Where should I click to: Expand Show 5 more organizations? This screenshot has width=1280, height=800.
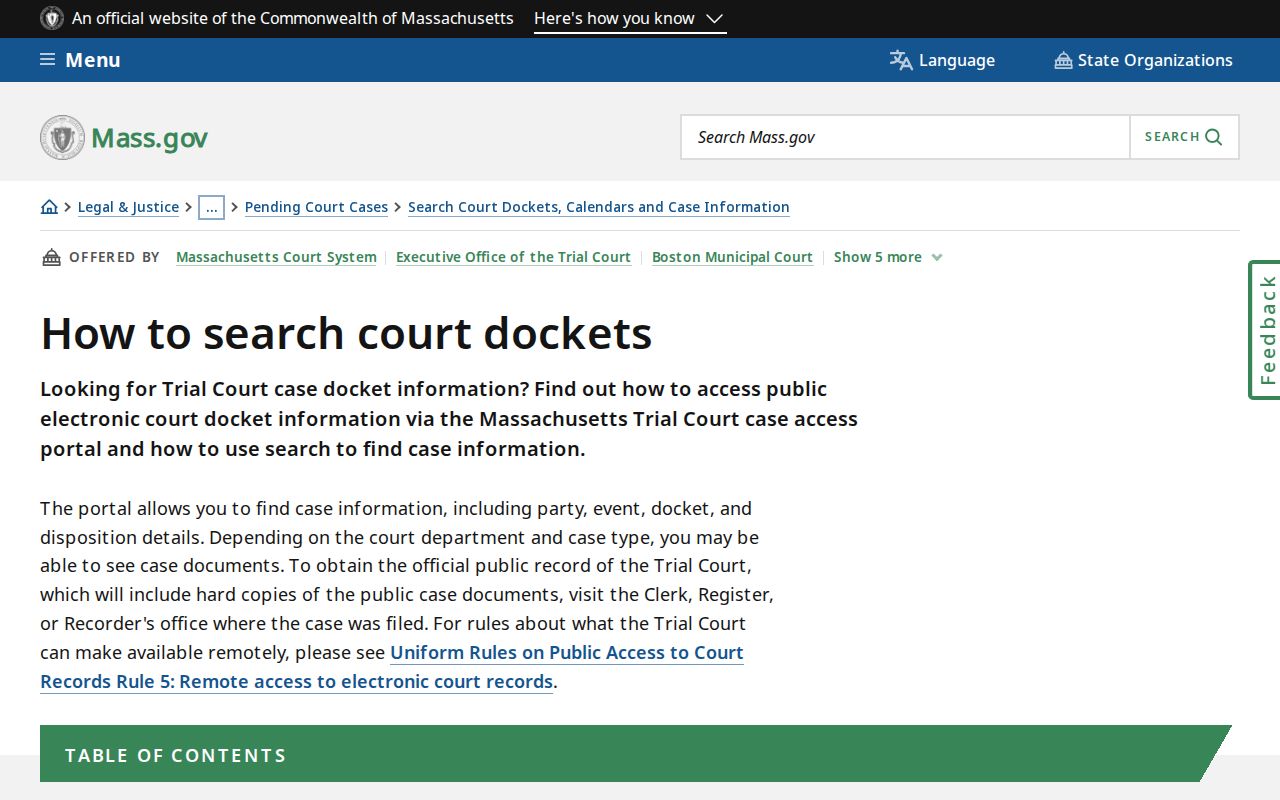[x=888, y=257]
